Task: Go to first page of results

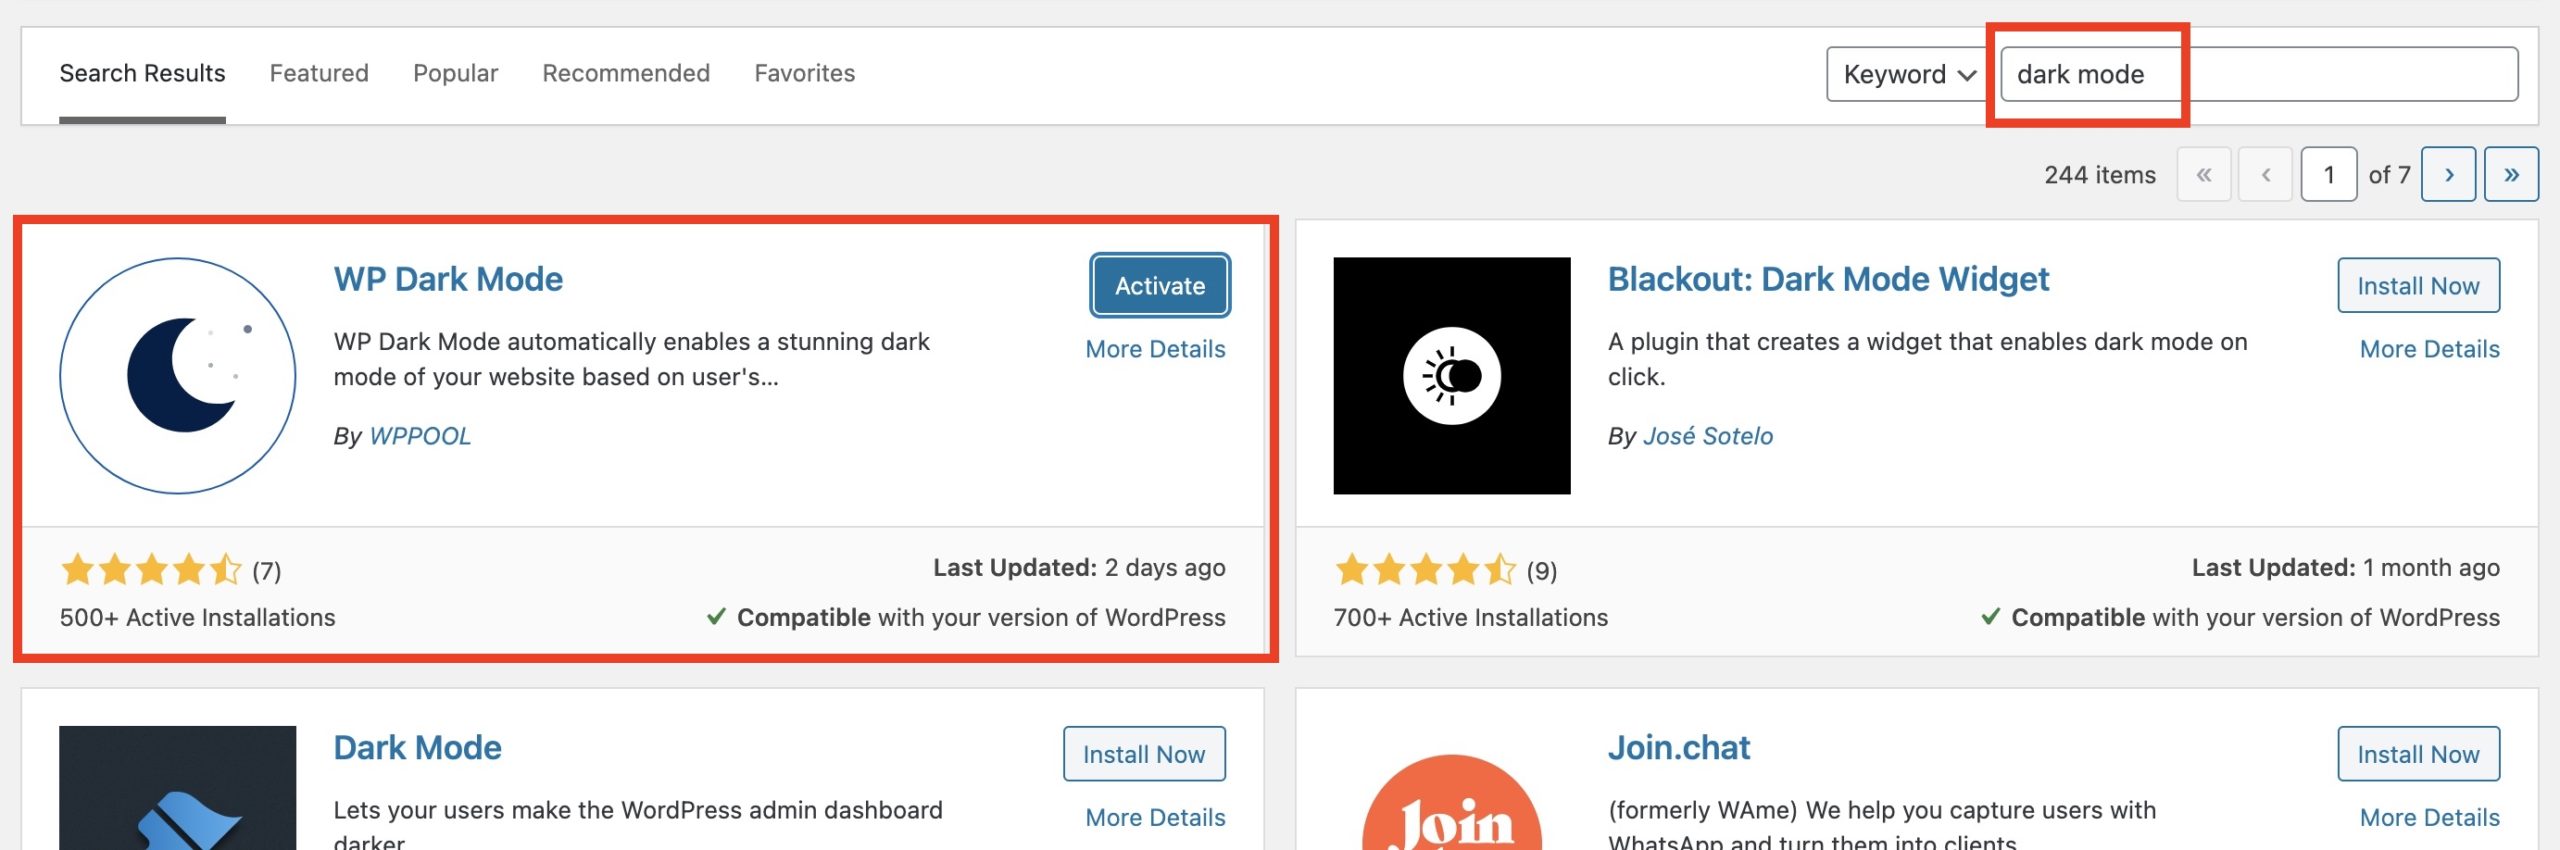Action: [x=2204, y=174]
